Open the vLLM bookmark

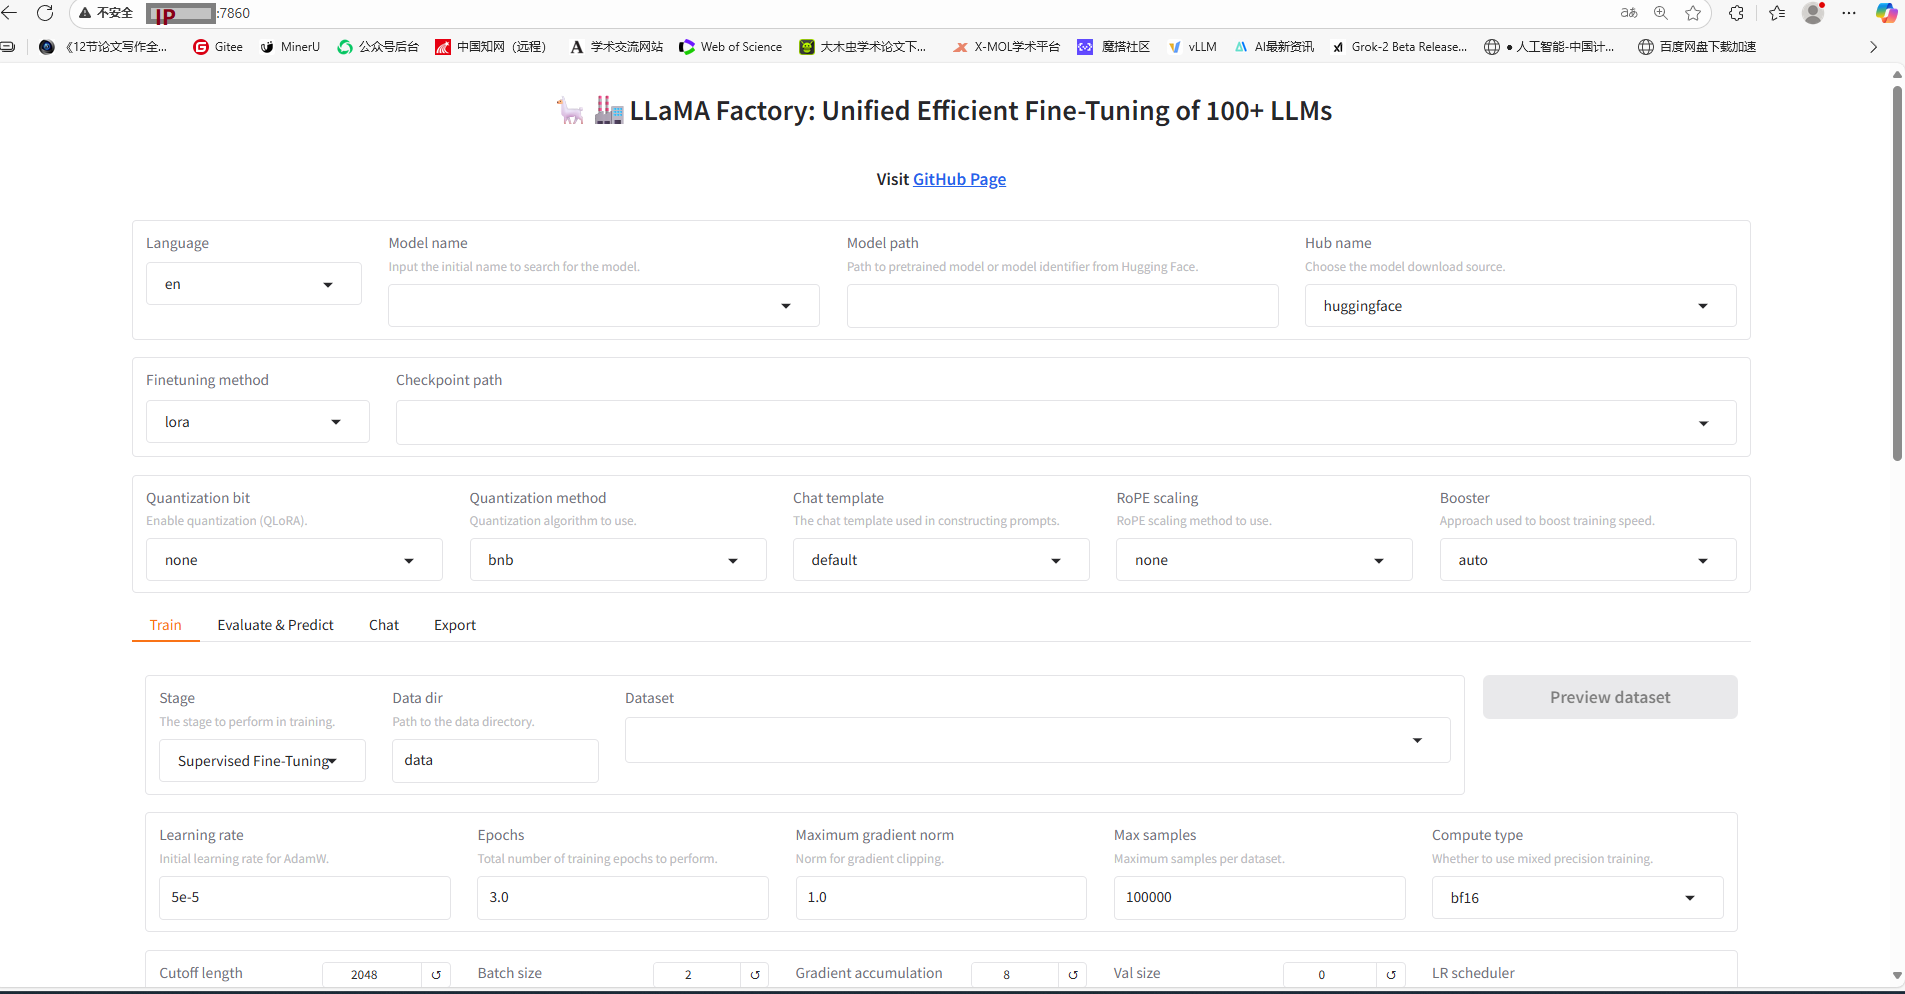(x=1192, y=47)
